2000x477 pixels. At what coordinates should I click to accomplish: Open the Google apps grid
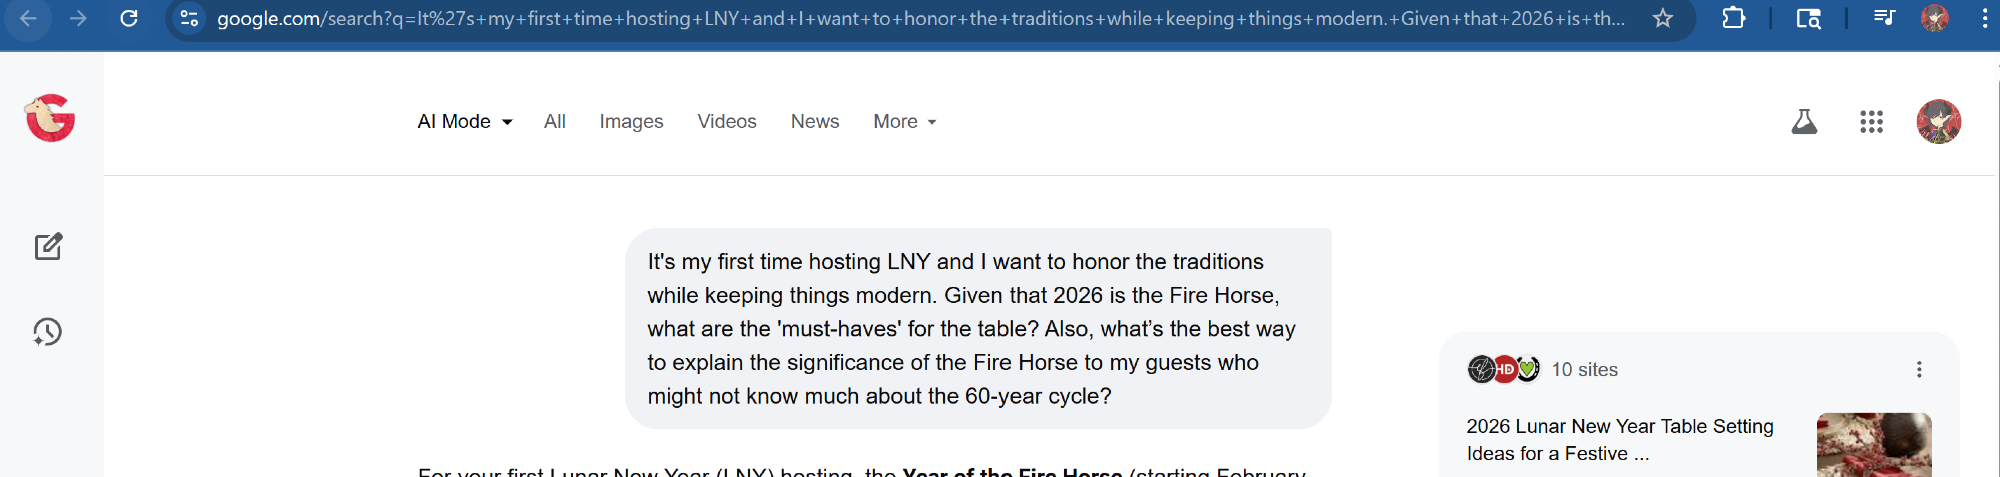(x=1871, y=122)
